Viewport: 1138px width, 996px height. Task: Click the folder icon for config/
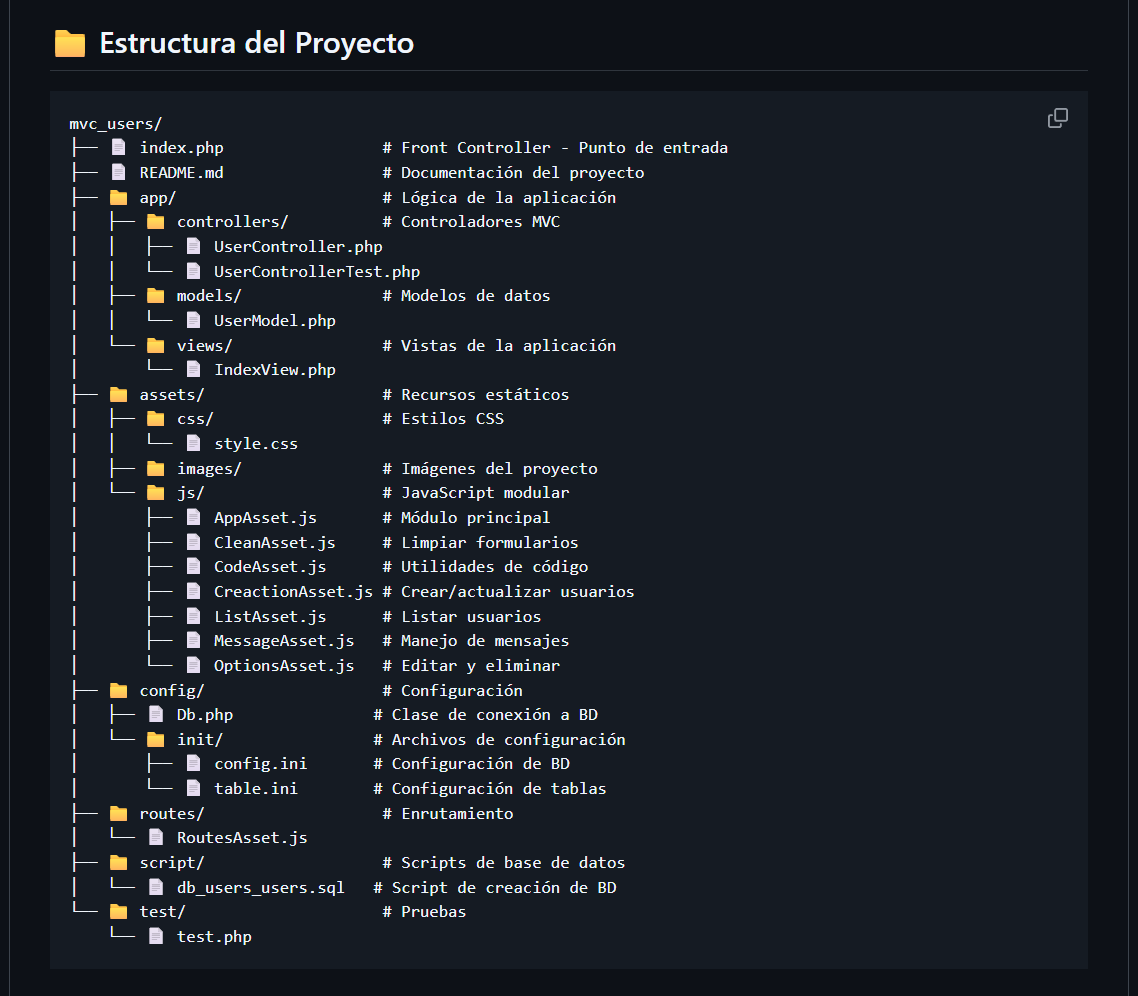(118, 690)
